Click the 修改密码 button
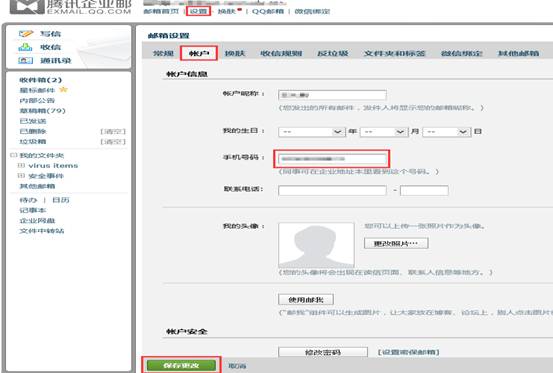The height and width of the screenshot is (373, 553). tap(323, 352)
